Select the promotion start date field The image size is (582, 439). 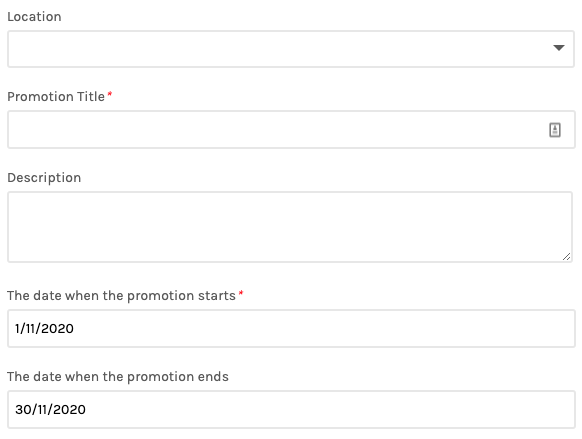[291, 328]
